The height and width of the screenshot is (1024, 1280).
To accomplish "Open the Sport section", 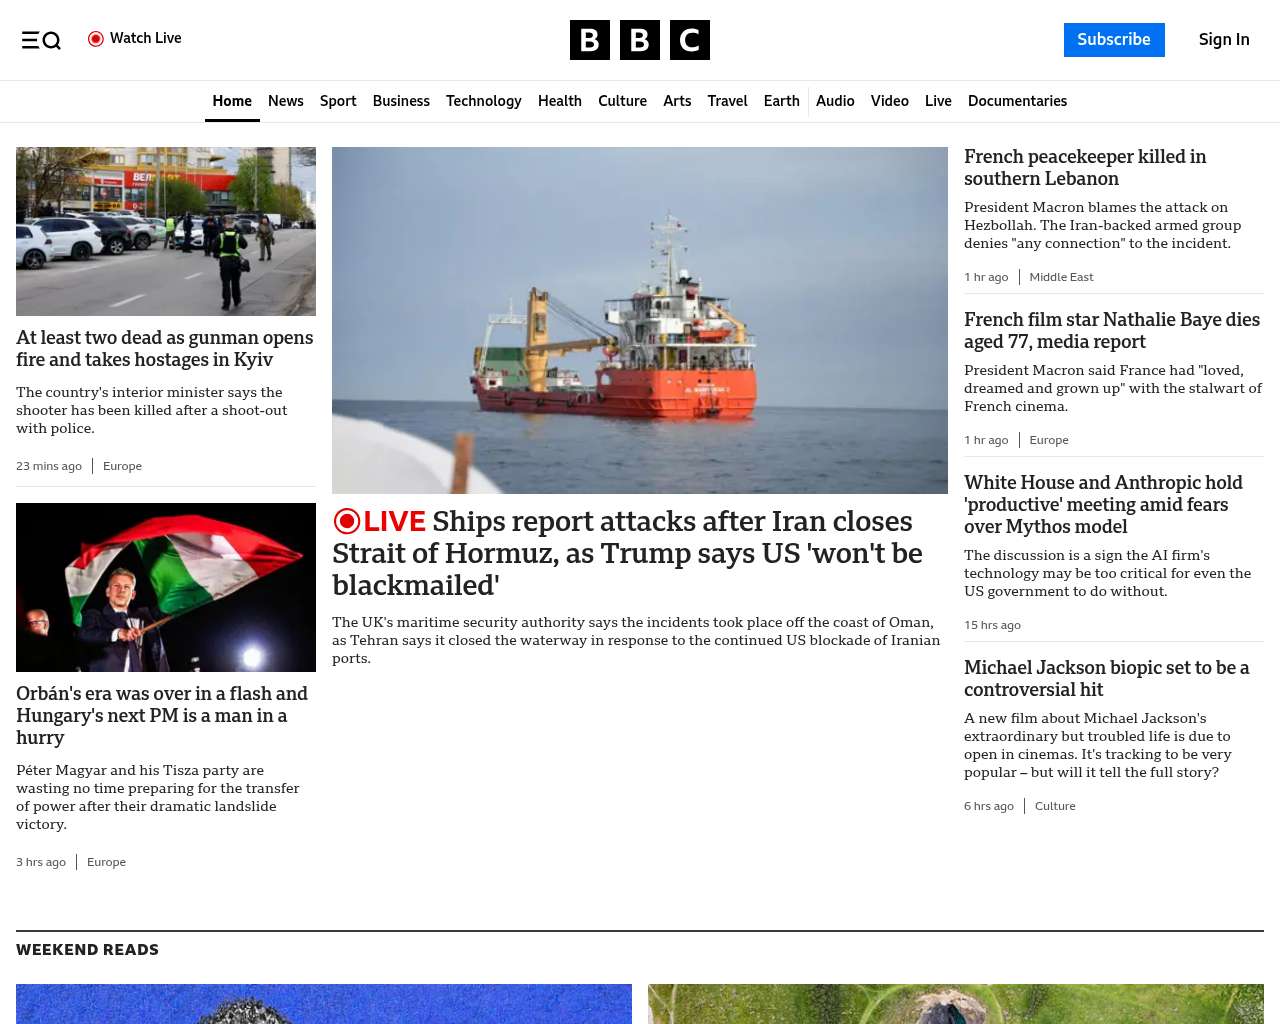I will point(338,101).
